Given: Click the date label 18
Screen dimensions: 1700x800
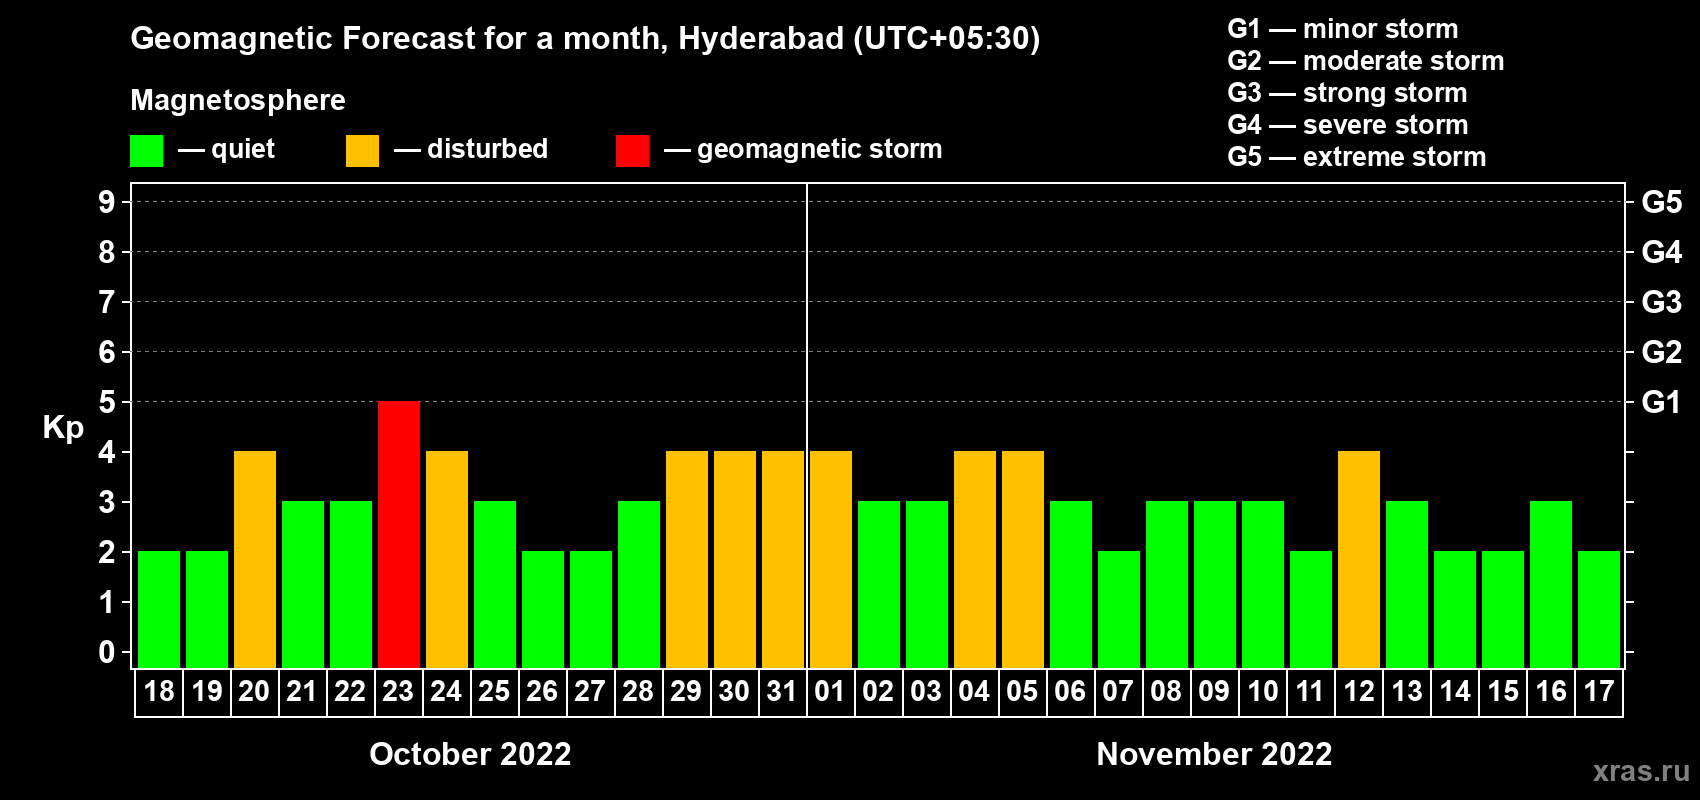Looking at the screenshot, I should coord(159,692).
